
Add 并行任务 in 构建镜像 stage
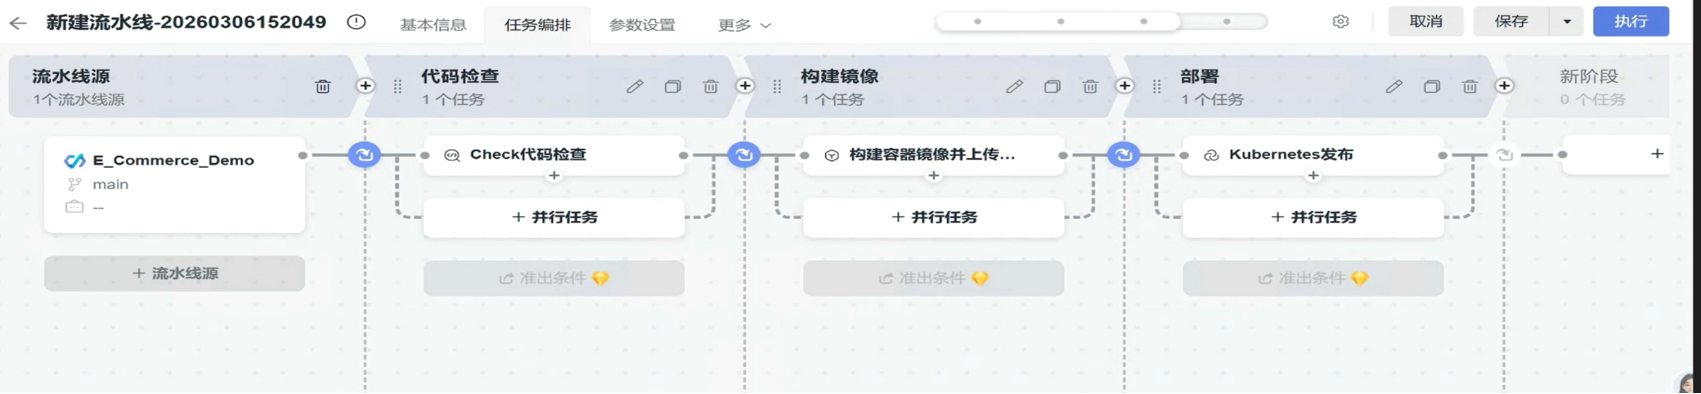pyautogui.click(x=934, y=217)
